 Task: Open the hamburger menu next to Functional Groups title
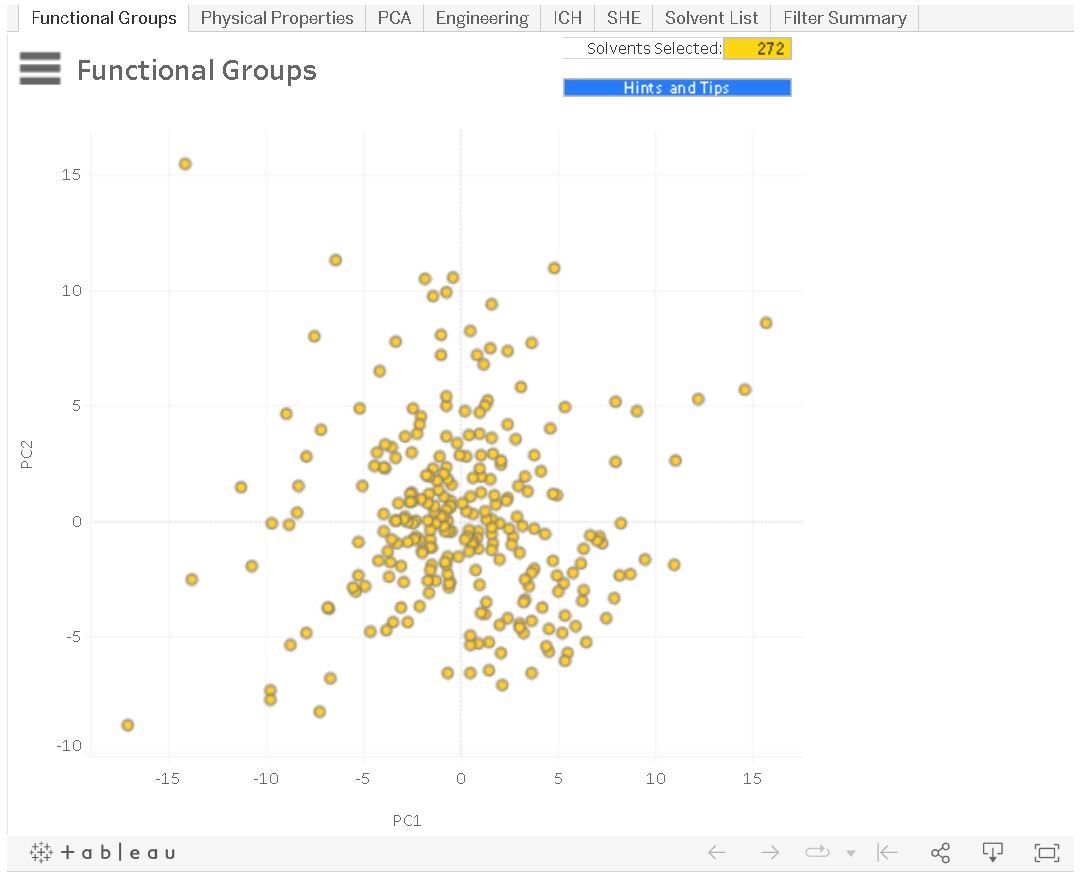pyautogui.click(x=39, y=68)
